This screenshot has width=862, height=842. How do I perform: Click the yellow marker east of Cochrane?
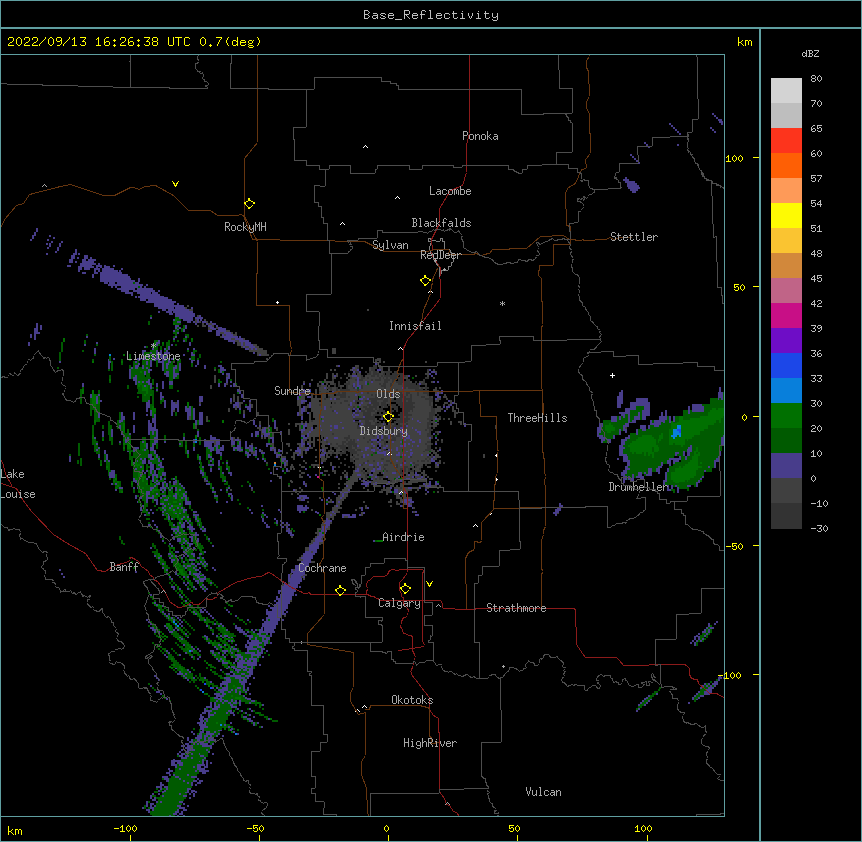pyautogui.click(x=340, y=590)
